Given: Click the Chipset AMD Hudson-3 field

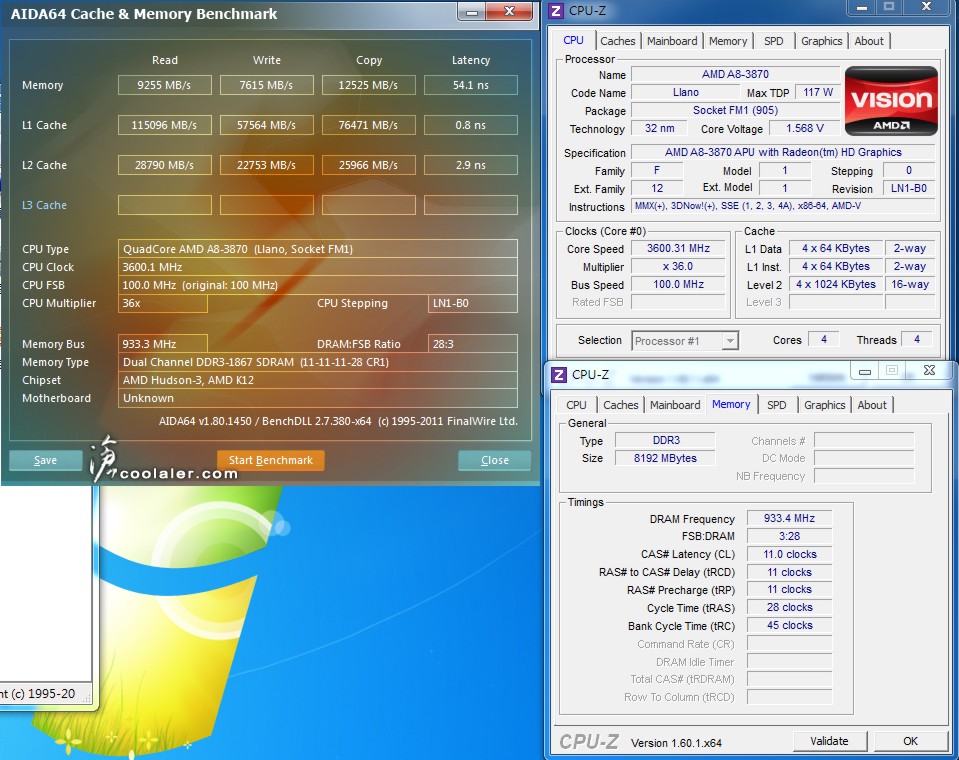Looking at the screenshot, I should tap(317, 380).
